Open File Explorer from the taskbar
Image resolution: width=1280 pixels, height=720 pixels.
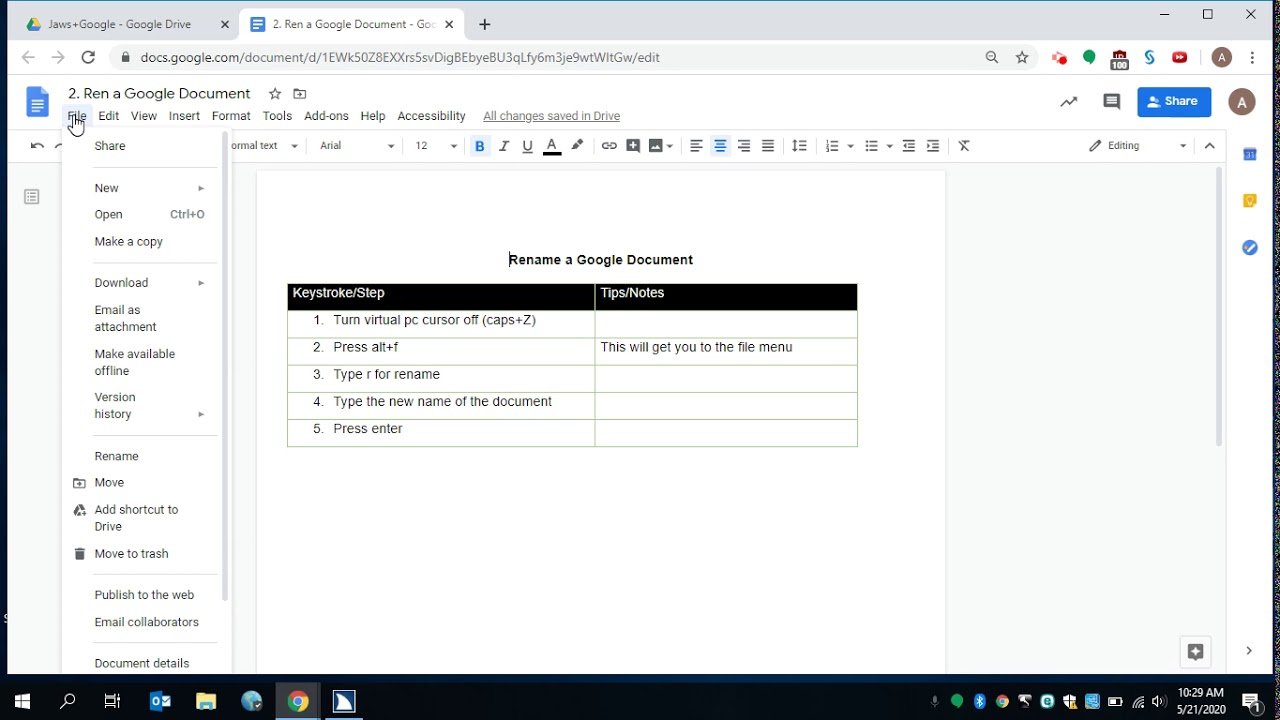[206, 701]
